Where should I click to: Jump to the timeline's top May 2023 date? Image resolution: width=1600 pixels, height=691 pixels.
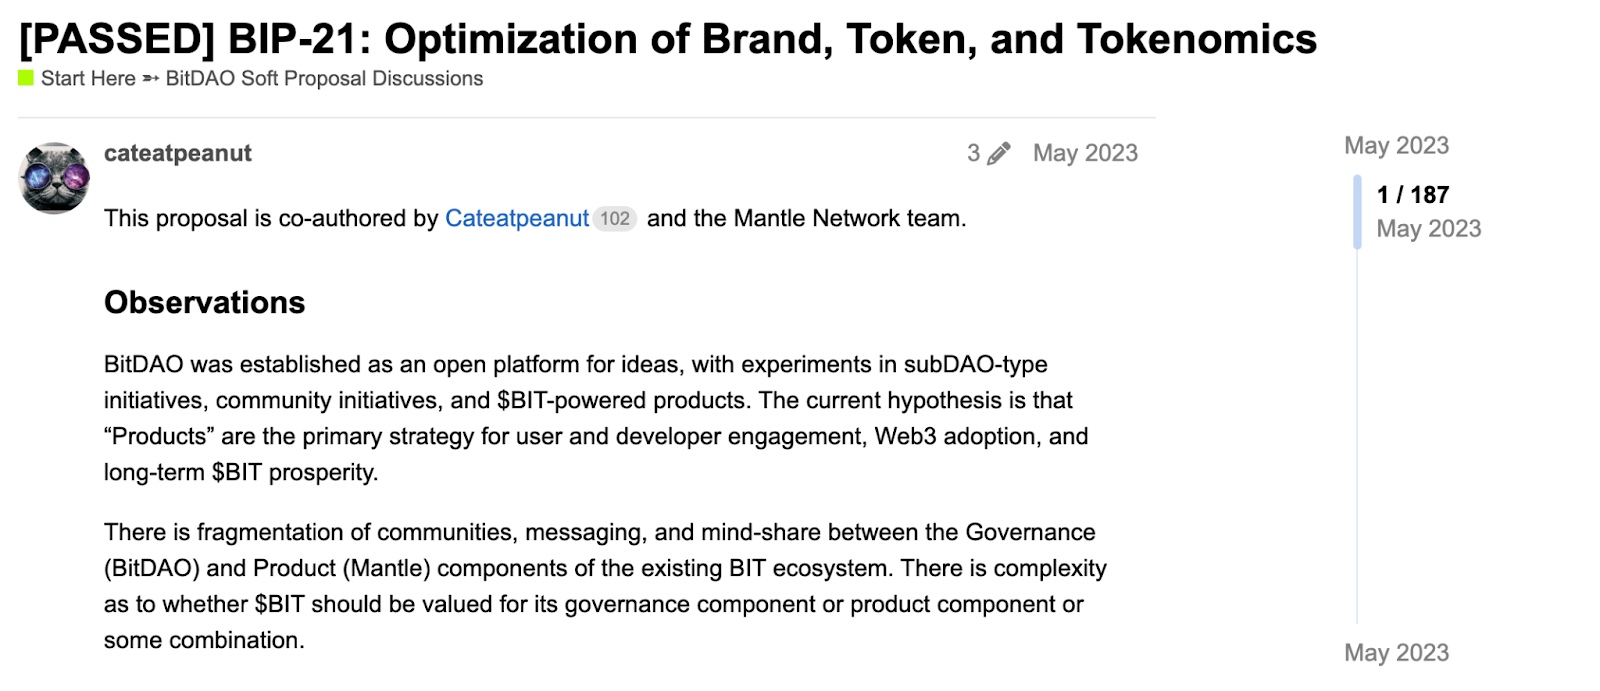coord(1396,146)
